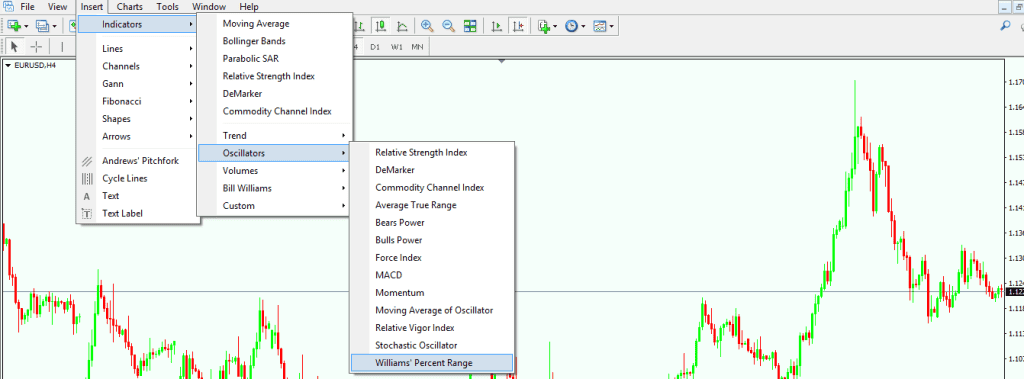Open the File menu

[27, 7]
